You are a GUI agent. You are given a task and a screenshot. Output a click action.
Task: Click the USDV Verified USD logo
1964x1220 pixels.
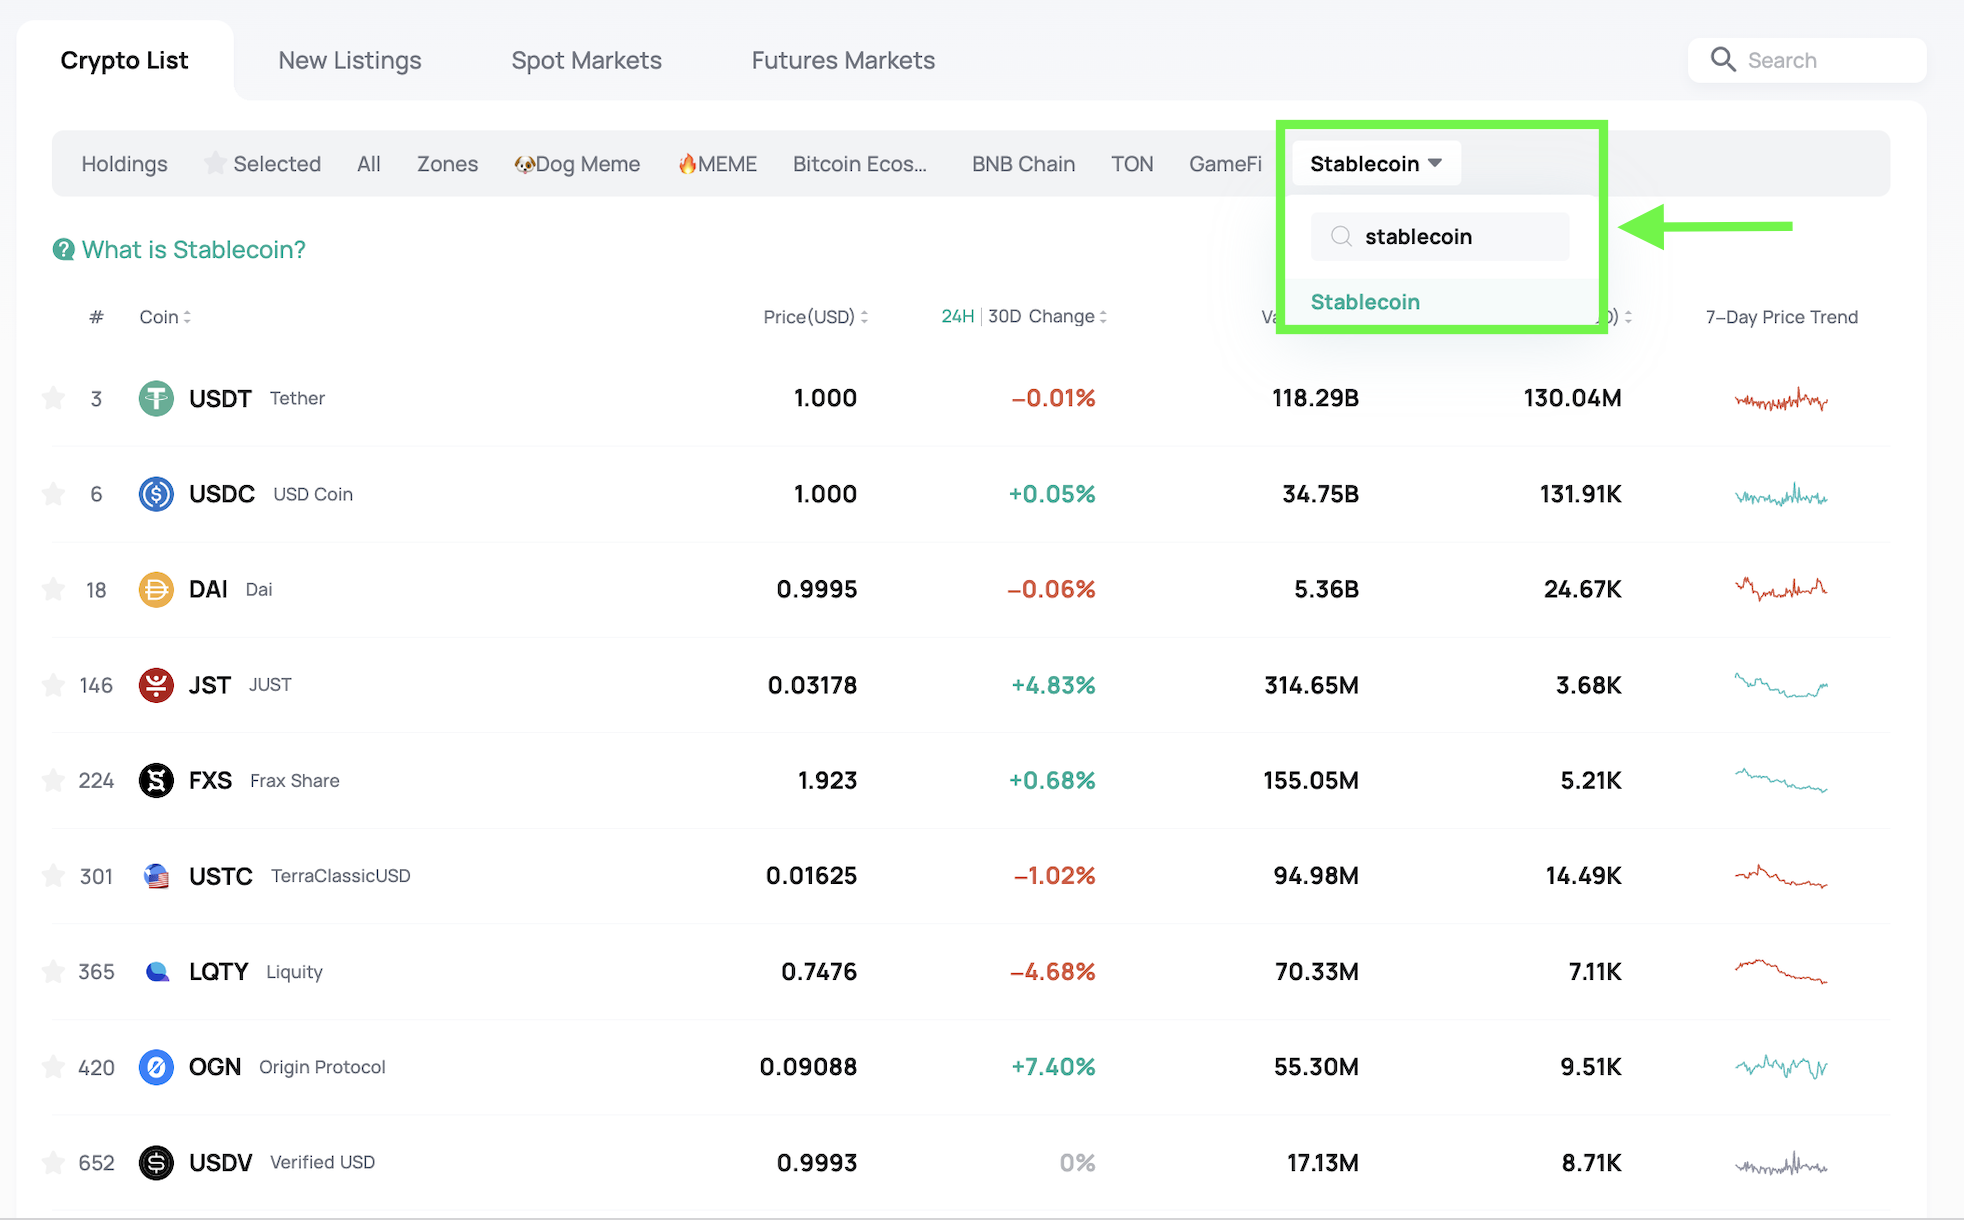(156, 1163)
